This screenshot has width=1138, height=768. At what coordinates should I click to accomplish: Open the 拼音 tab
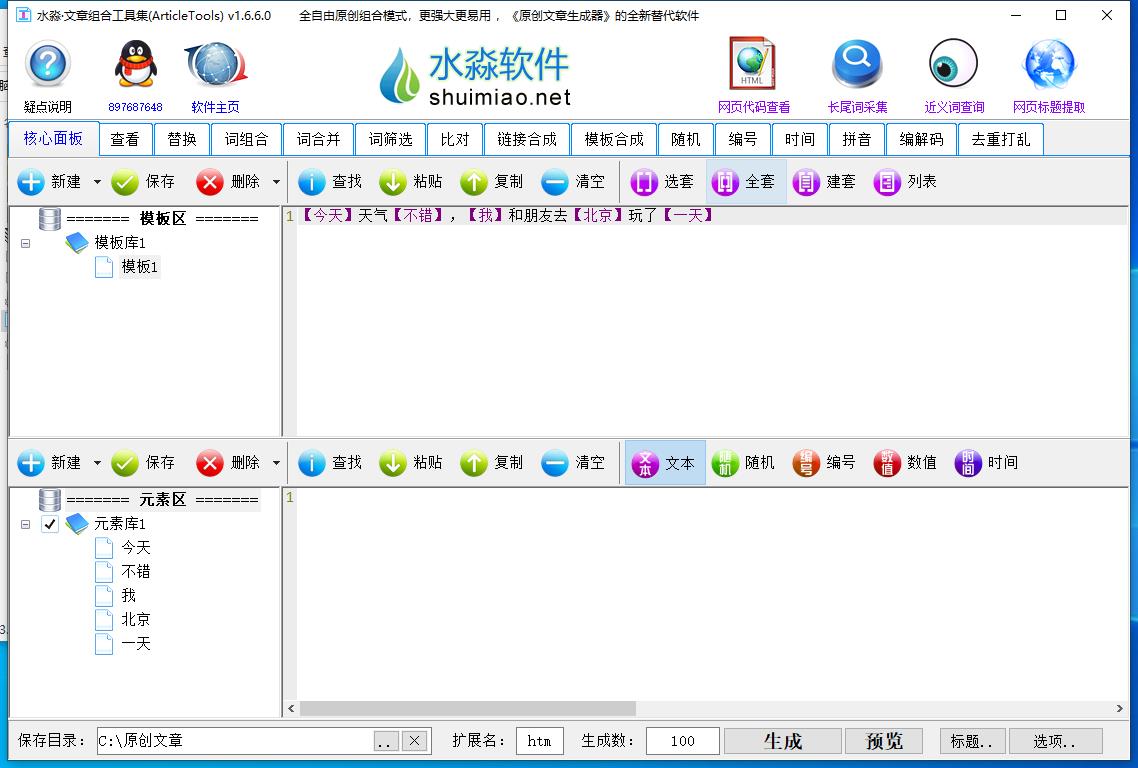pos(857,139)
